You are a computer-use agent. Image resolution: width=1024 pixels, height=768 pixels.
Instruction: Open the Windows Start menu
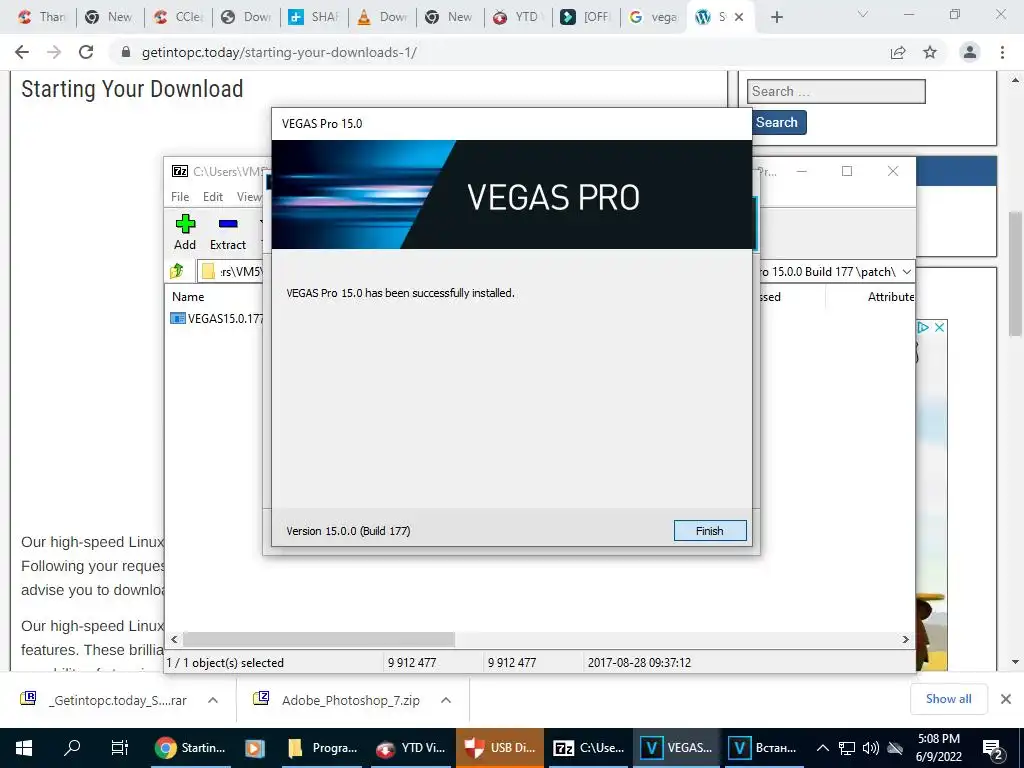click(24, 747)
